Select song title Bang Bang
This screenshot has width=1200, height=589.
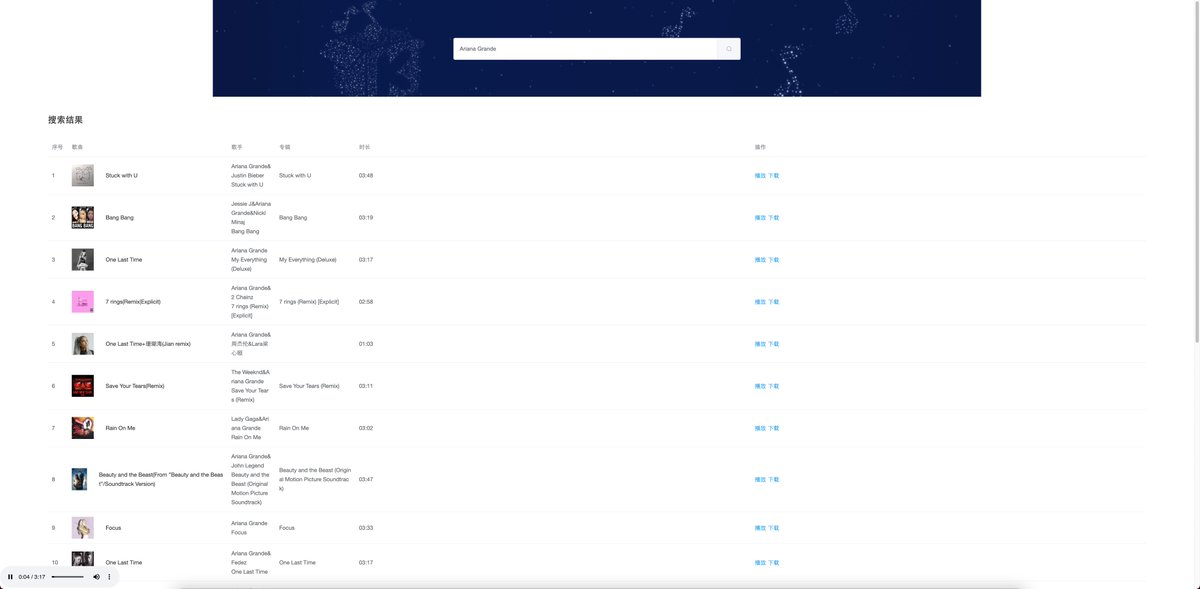coord(120,217)
